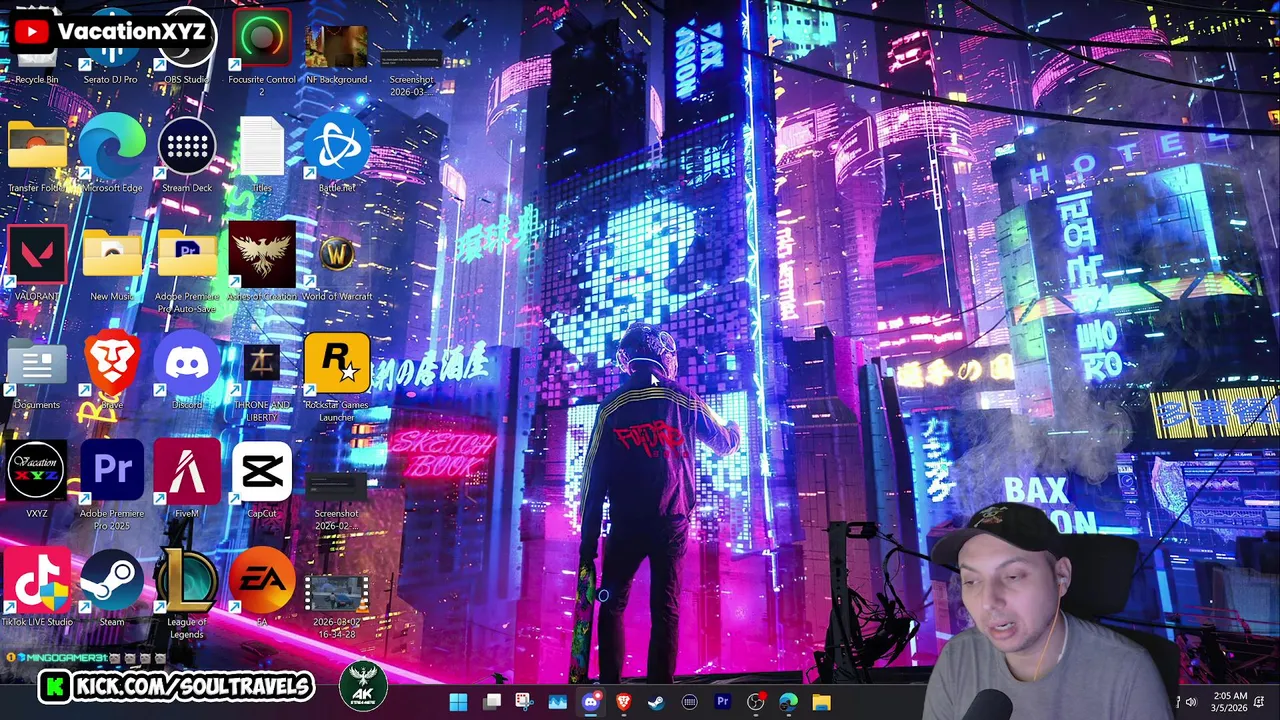The width and height of the screenshot is (1280, 720).
Task: Launch Microsoft Edge desktop shortcut
Action: coord(111,154)
